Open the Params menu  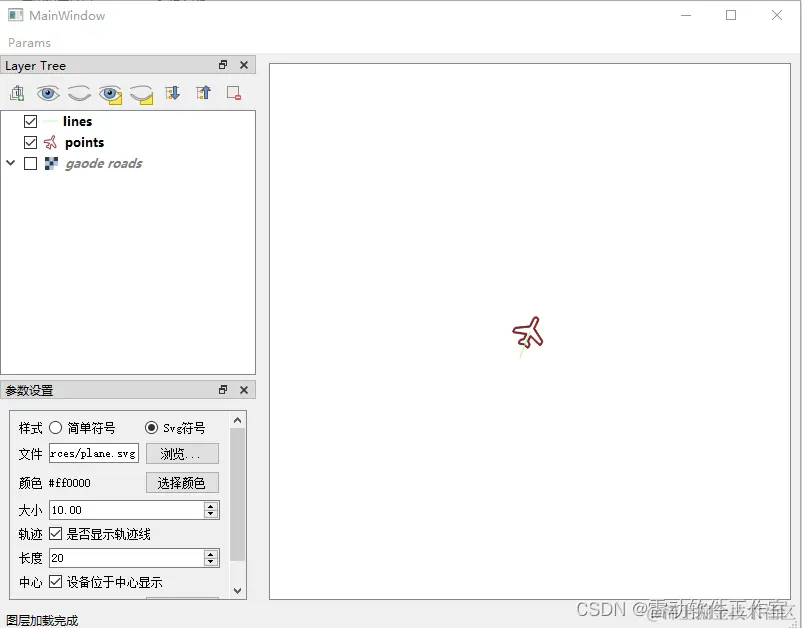(x=29, y=42)
